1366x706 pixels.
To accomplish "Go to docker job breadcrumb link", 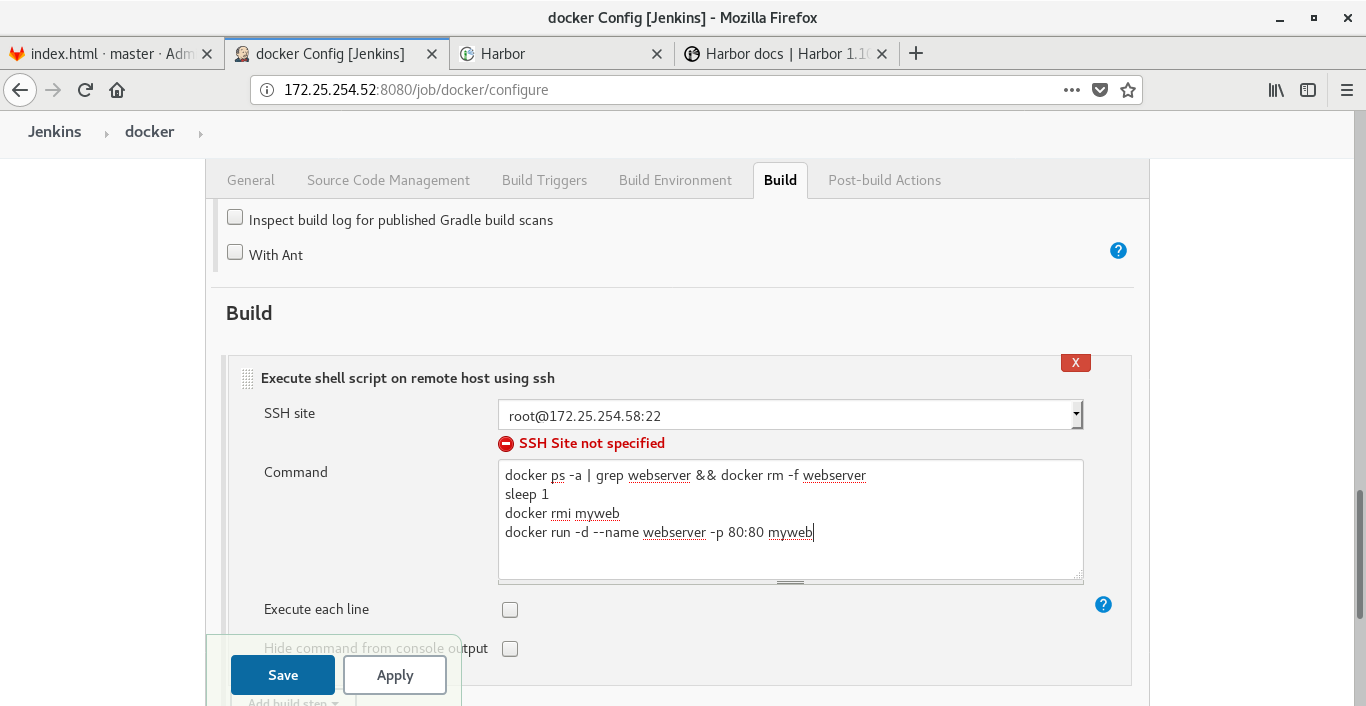I will 150,132.
